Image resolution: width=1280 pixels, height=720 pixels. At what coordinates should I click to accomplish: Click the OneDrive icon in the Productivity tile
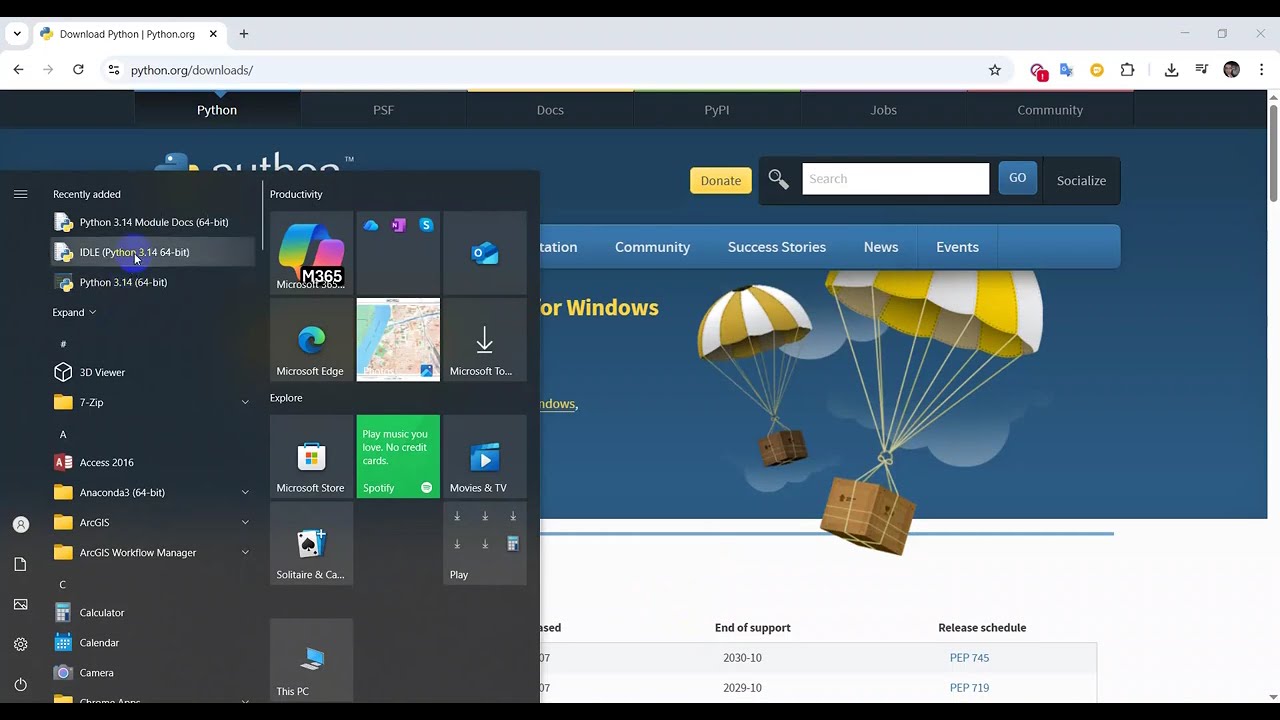[x=371, y=225]
